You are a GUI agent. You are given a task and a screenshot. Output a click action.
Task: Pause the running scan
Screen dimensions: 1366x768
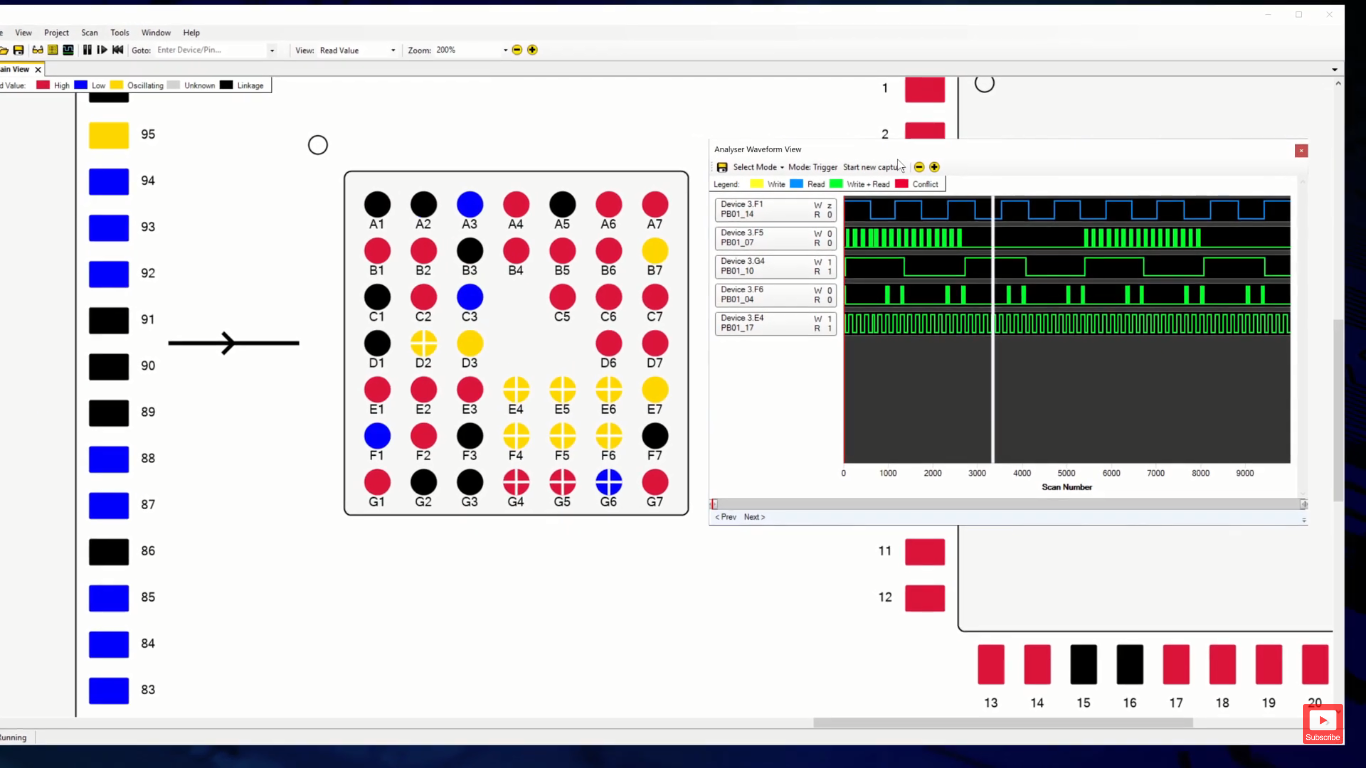(x=87, y=50)
